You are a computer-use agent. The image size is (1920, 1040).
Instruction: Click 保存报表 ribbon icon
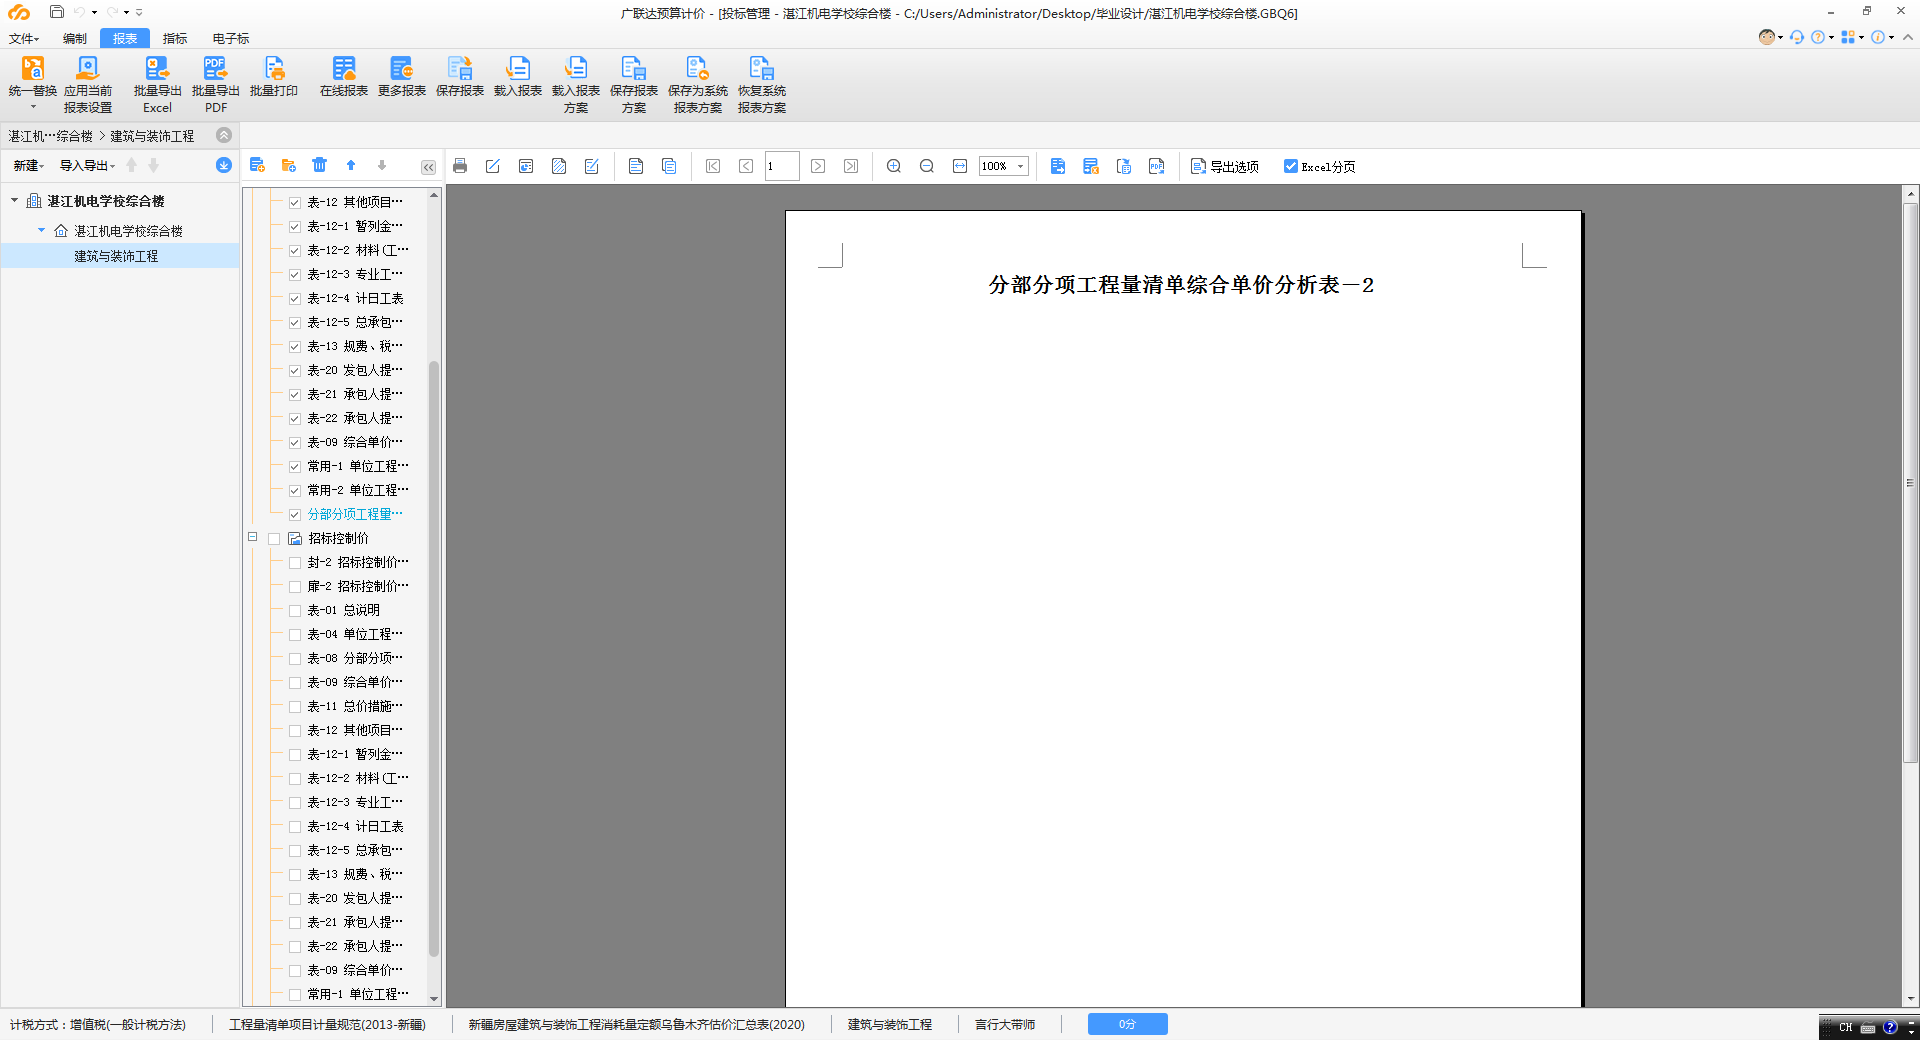pyautogui.click(x=460, y=76)
